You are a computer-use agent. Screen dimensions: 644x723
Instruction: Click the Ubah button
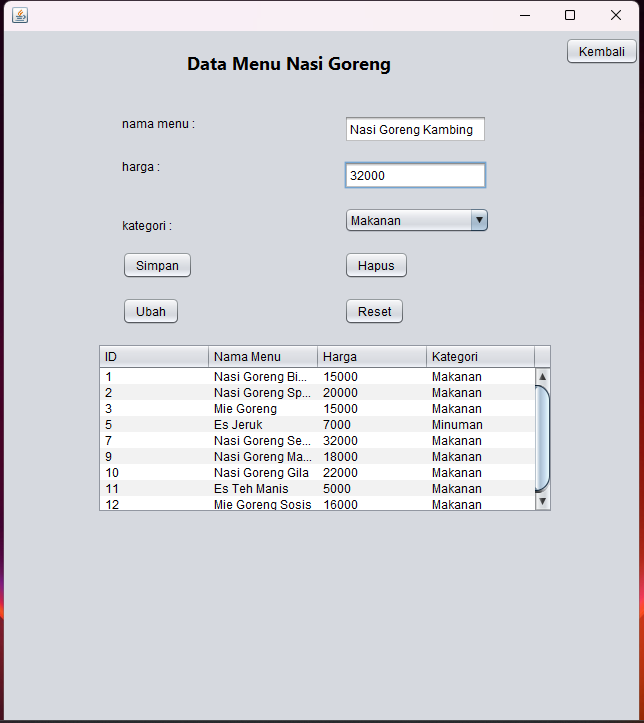point(151,311)
